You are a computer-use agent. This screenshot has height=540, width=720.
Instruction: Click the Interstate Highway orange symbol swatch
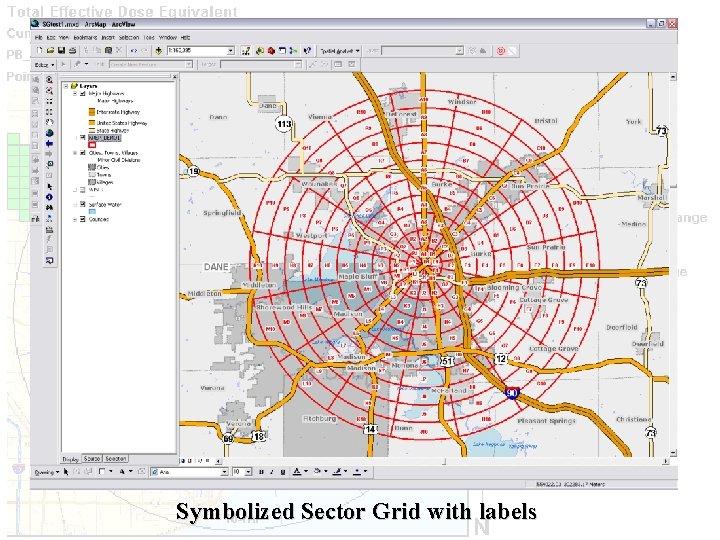92,112
